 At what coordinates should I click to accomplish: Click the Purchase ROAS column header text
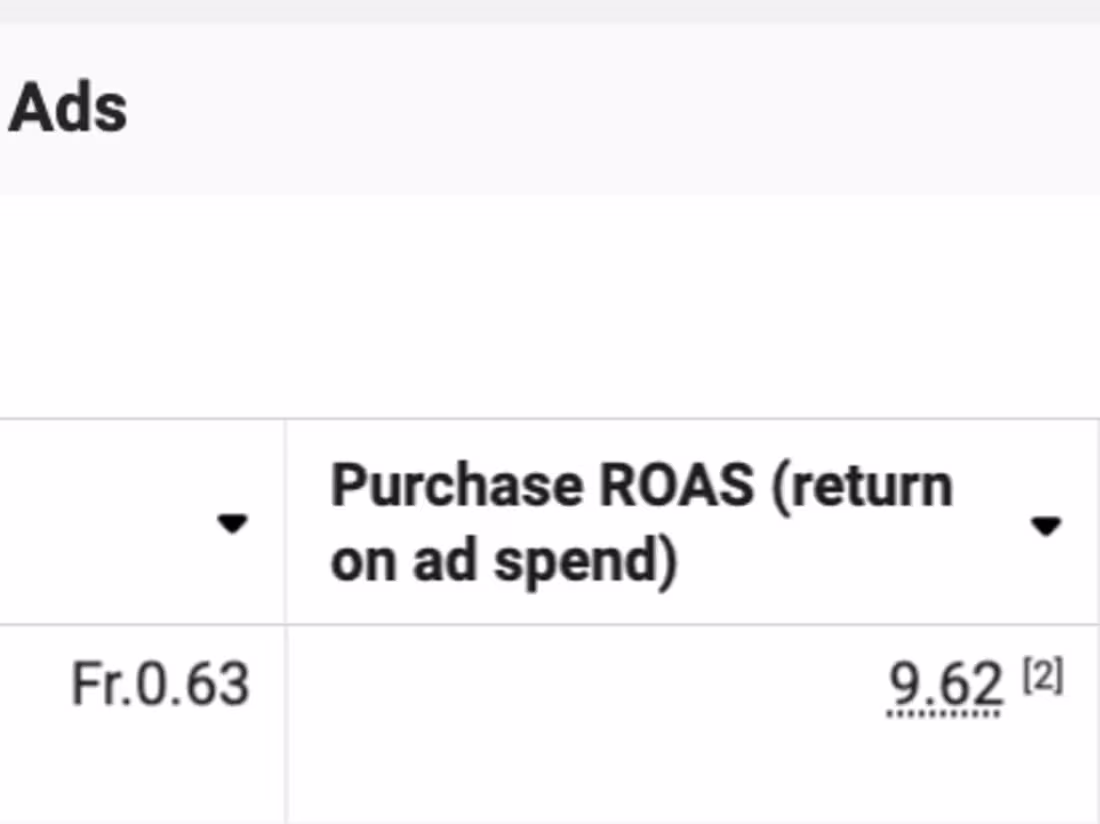click(x=640, y=523)
